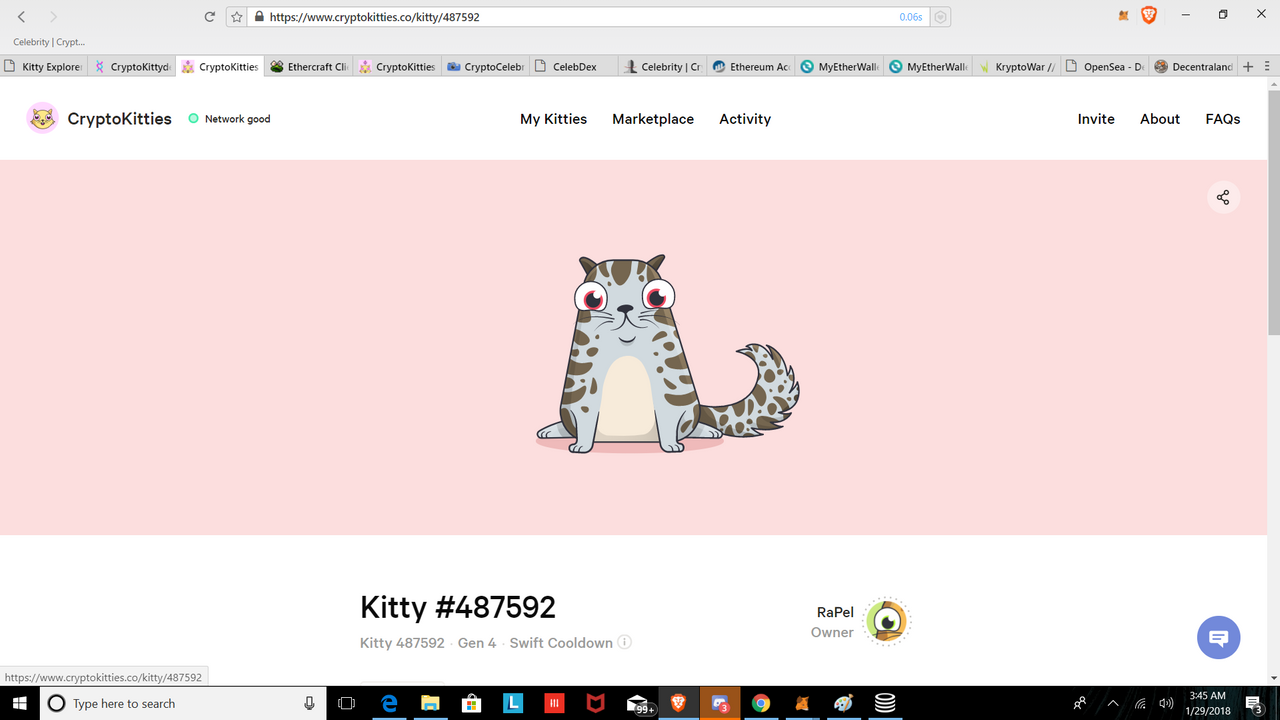Click the Gen 4 label text
The height and width of the screenshot is (720, 1280).
pos(477,643)
